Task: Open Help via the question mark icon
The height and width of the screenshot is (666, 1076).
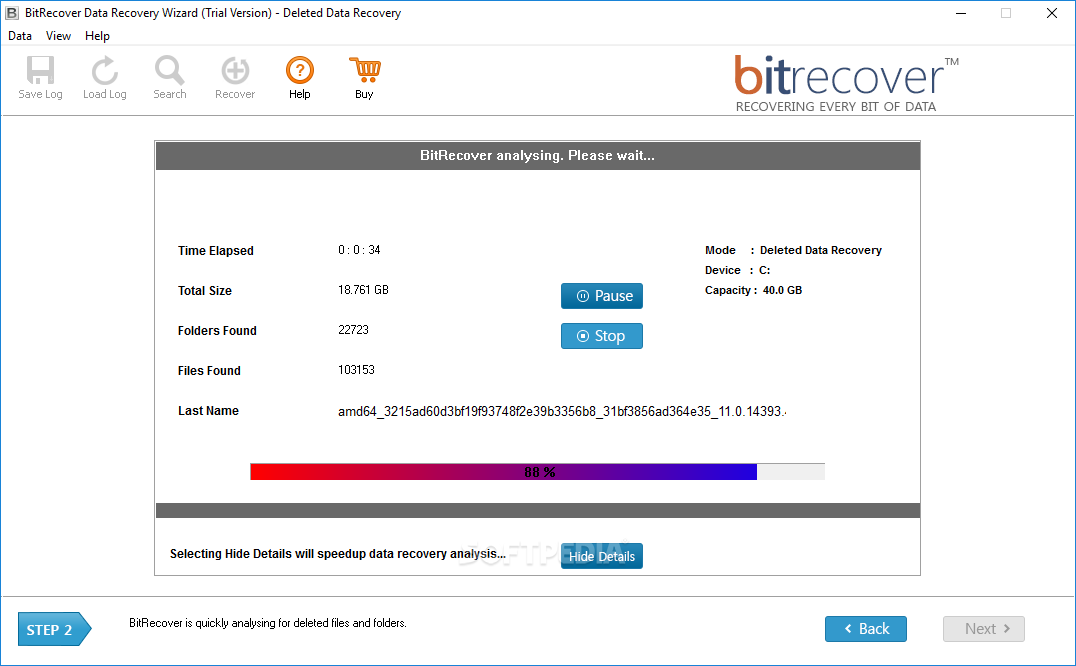Action: (300, 70)
